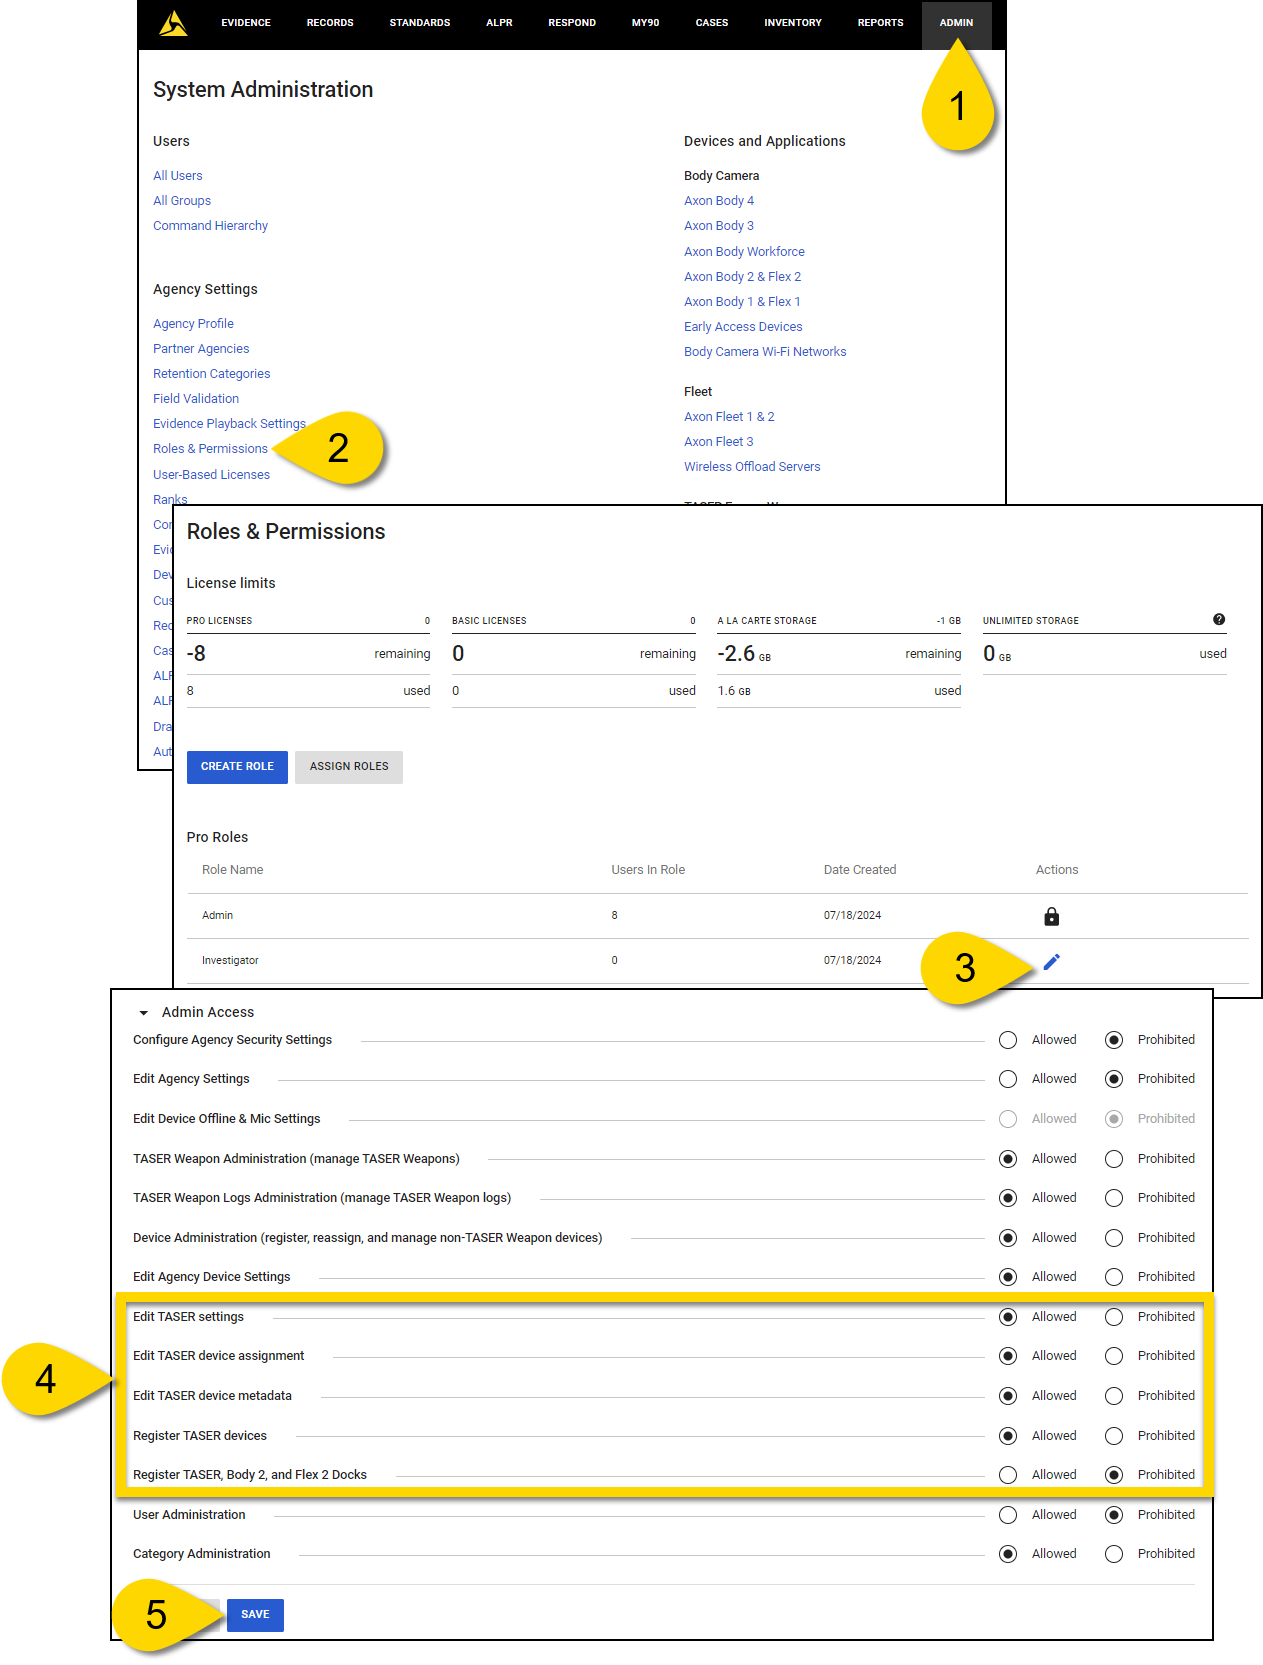Open the Roles & Permissions link
The image size is (1263, 1665).
click(210, 449)
